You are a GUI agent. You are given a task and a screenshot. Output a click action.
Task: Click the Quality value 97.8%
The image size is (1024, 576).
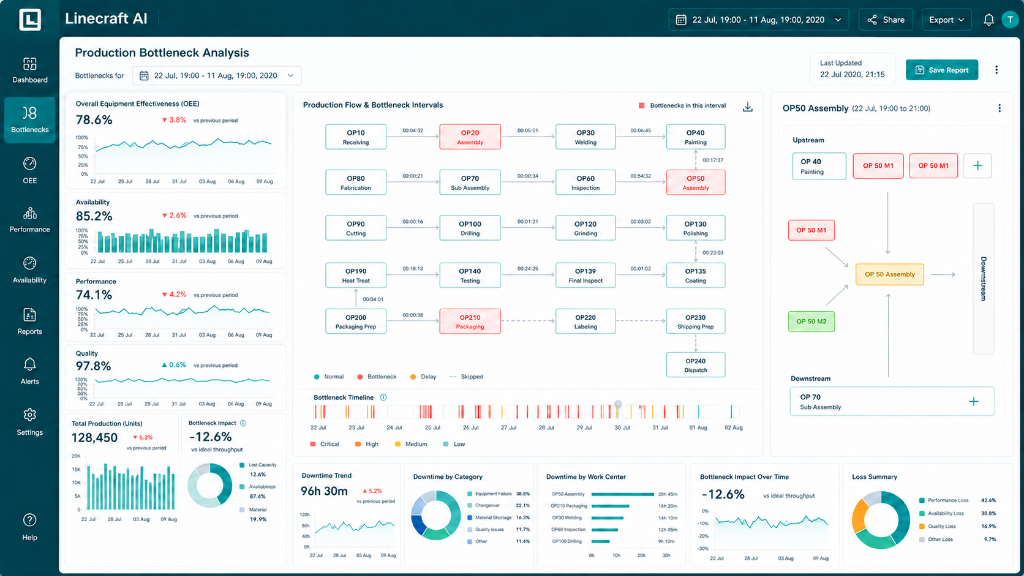point(93,366)
